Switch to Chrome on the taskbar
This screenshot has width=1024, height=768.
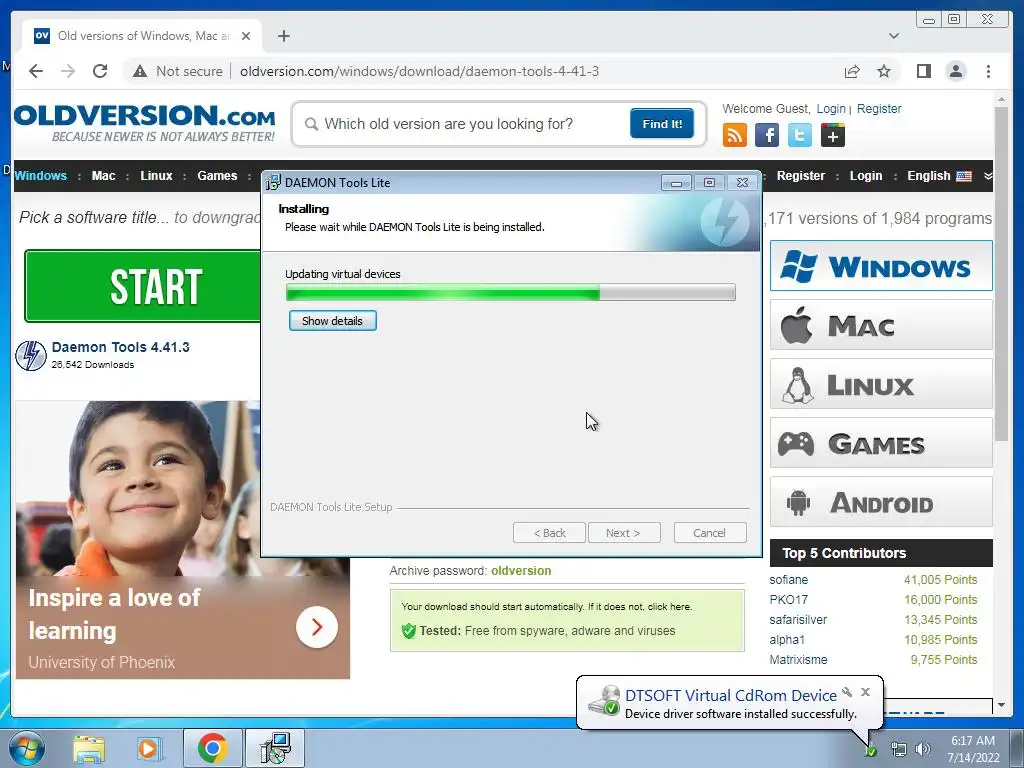click(213, 748)
